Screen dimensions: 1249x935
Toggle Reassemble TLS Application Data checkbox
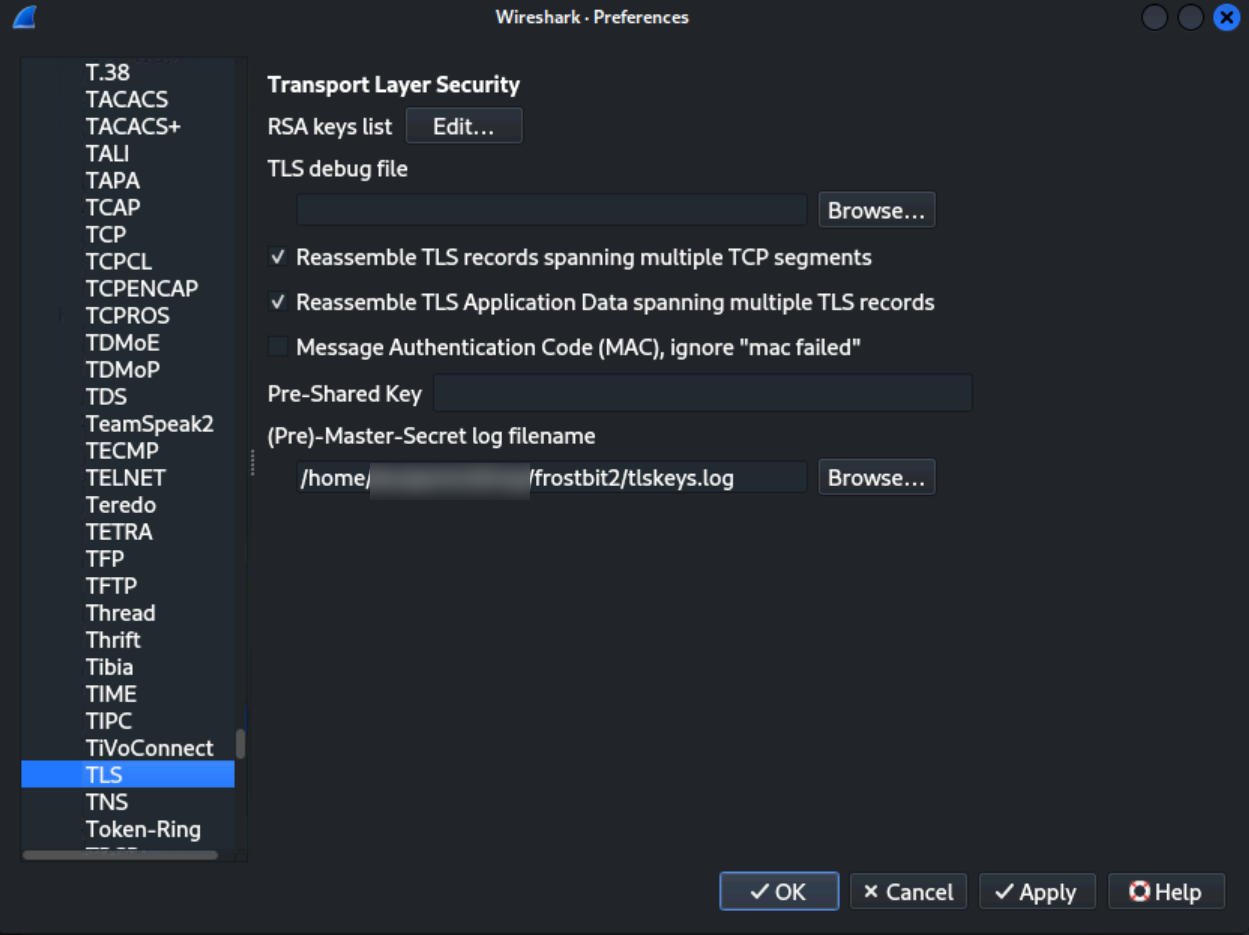(278, 302)
